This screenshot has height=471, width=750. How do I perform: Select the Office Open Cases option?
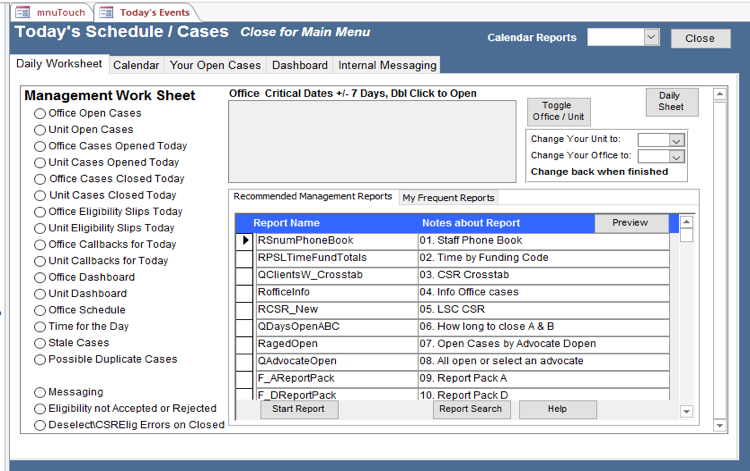click(40, 113)
